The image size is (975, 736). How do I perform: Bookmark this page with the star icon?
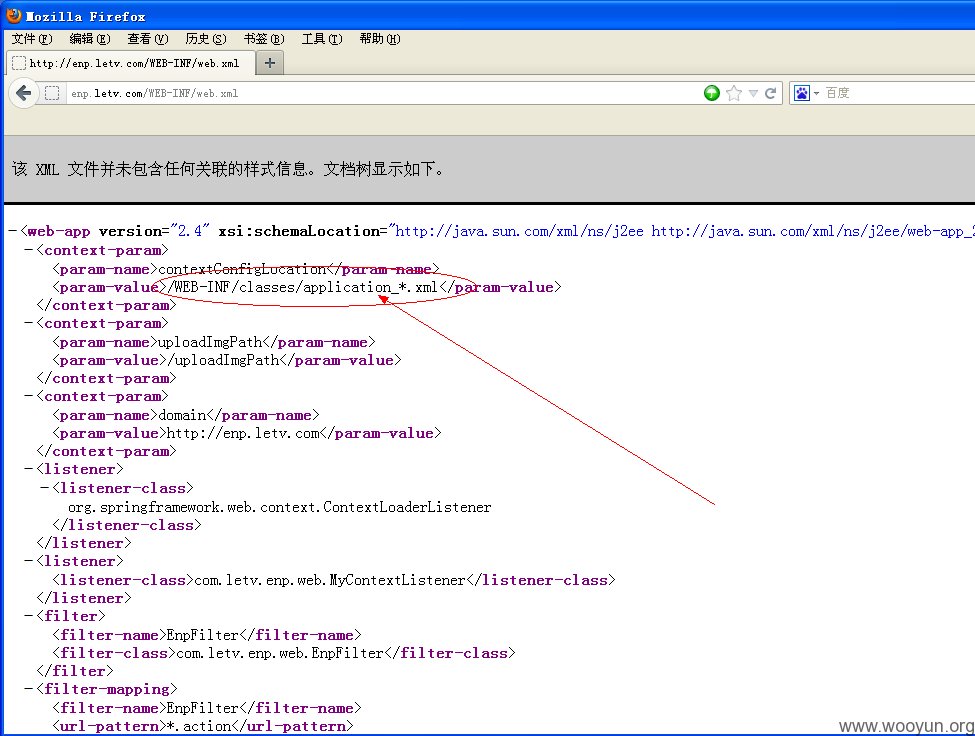pyautogui.click(x=734, y=93)
